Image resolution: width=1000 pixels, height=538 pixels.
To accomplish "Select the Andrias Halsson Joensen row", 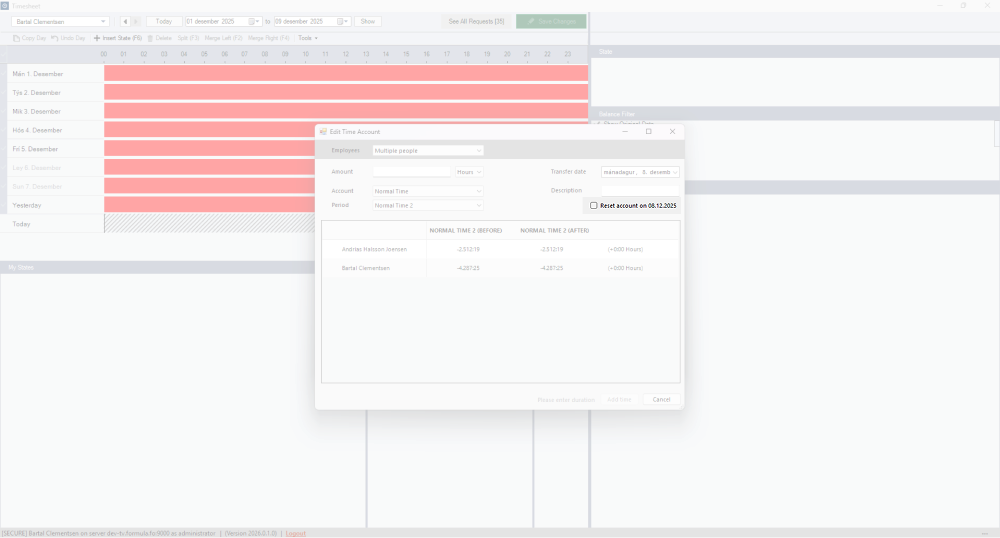I will click(x=501, y=249).
